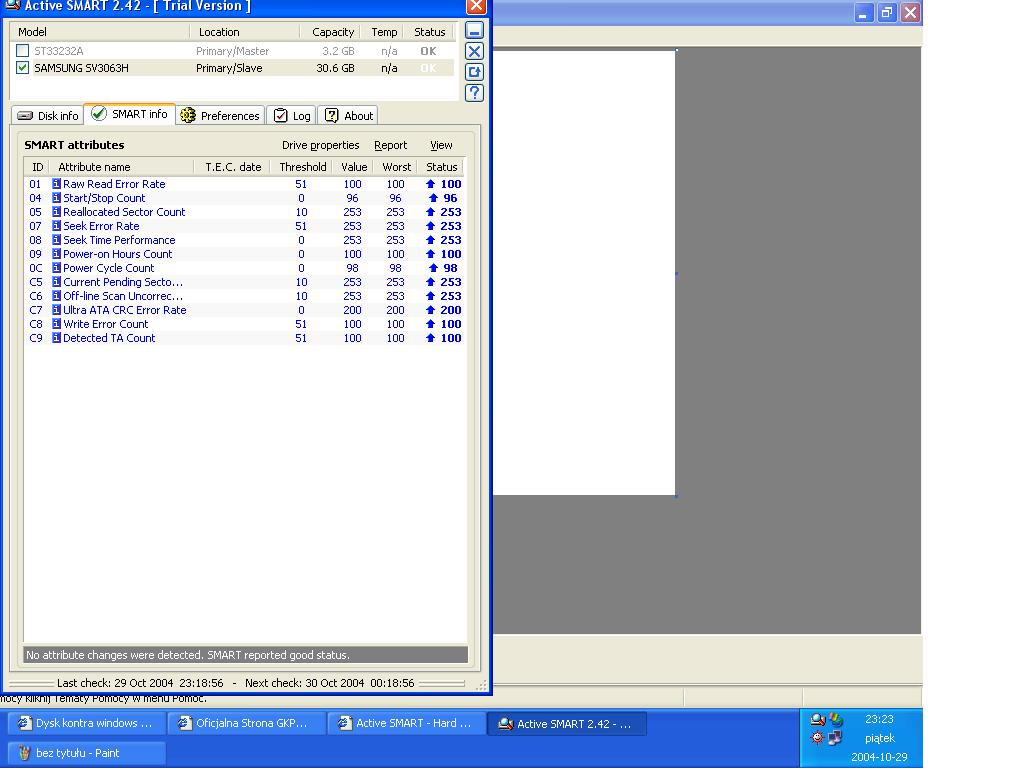Click the green checkmark icon on SMART info tab
This screenshot has height=768, width=1024.
(x=98, y=114)
